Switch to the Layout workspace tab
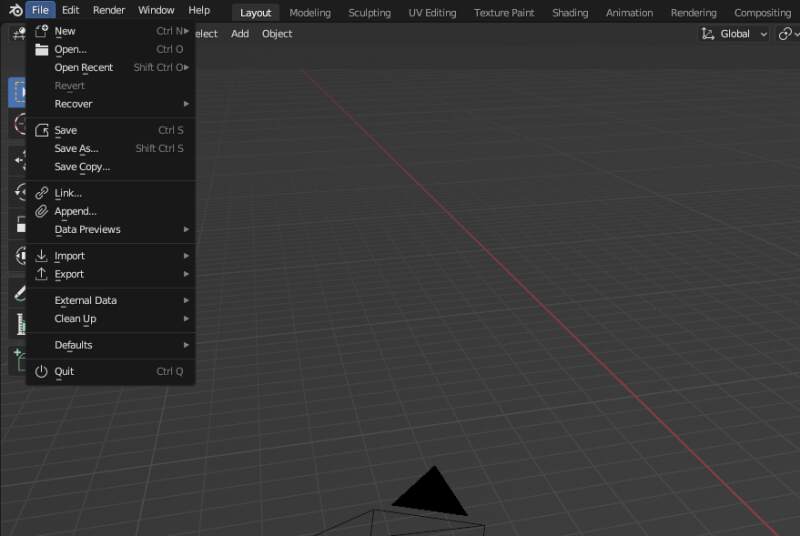 [256, 13]
